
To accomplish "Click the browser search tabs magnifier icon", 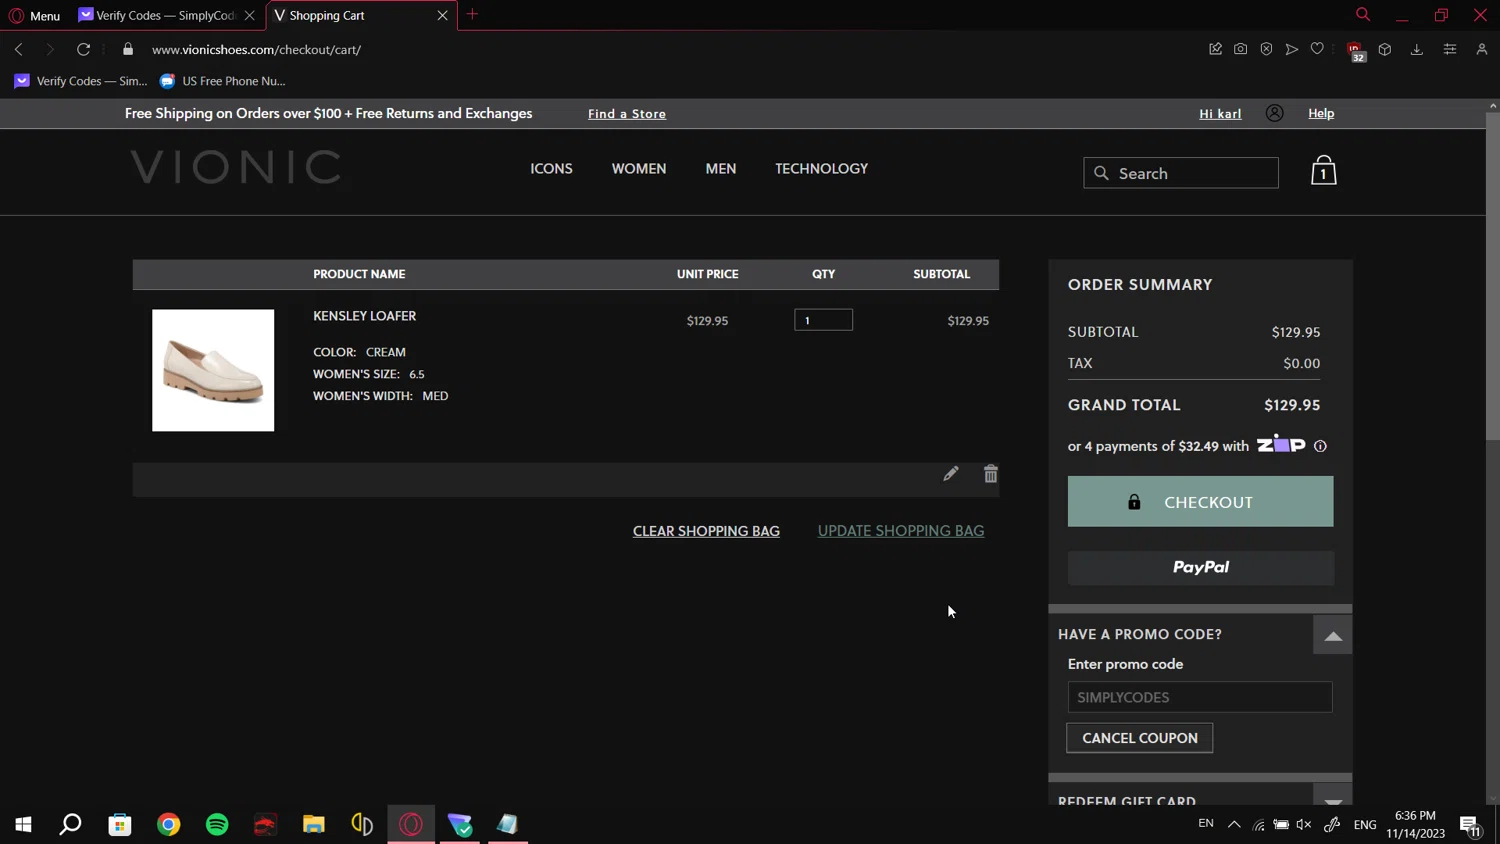I will 1362,14.
